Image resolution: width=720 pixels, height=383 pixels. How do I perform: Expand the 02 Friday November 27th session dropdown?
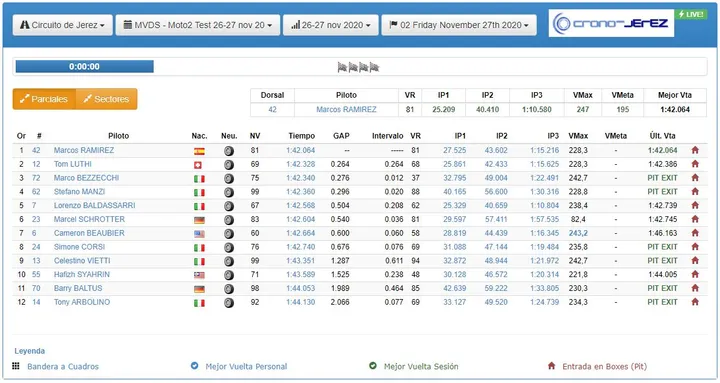point(459,25)
